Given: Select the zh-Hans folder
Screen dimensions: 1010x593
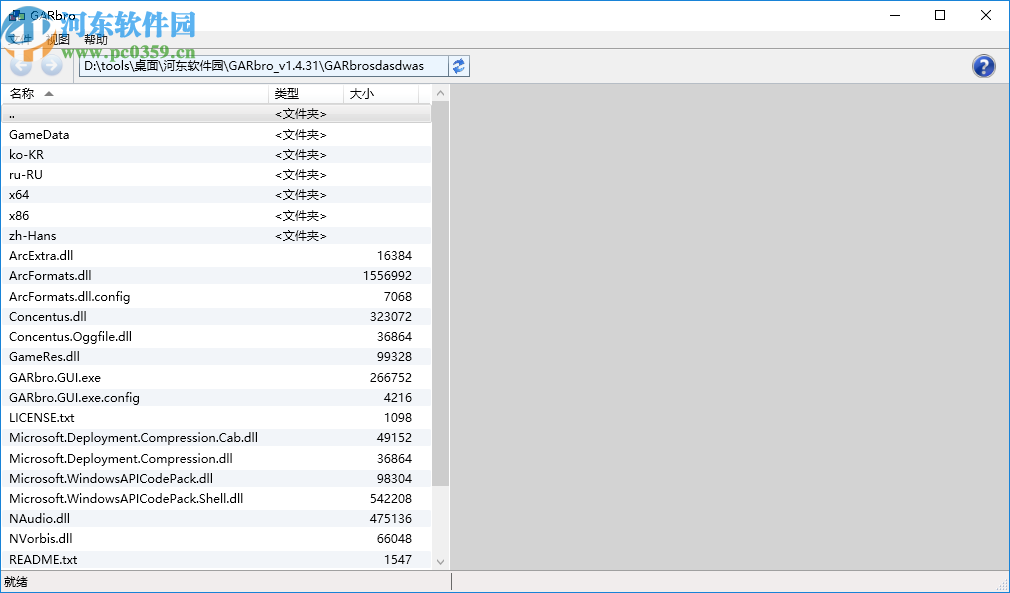Looking at the screenshot, I should click(216, 236).
